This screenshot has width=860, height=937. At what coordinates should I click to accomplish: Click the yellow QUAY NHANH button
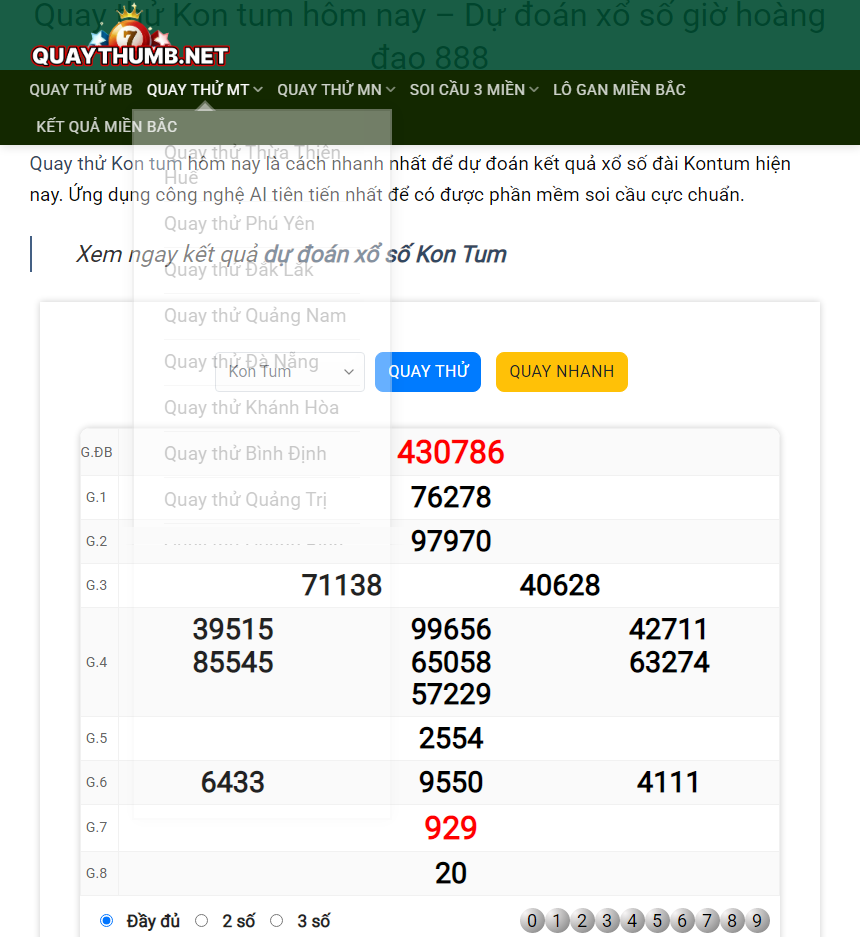click(x=562, y=372)
